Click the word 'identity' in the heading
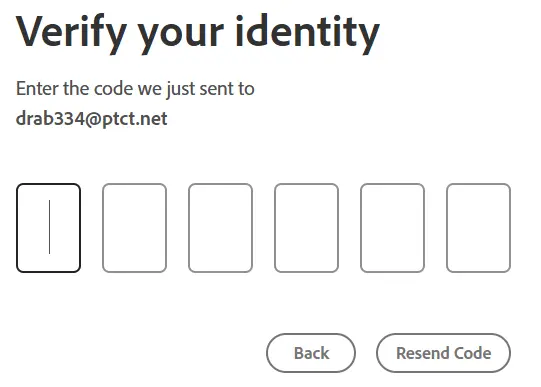 (x=308, y=33)
